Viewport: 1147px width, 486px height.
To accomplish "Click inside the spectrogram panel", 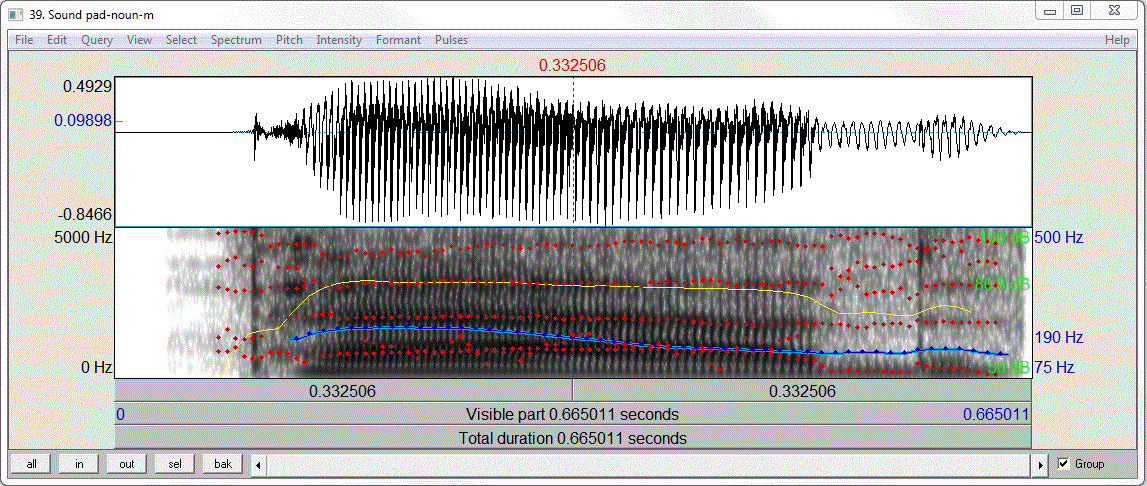I will (573, 302).
